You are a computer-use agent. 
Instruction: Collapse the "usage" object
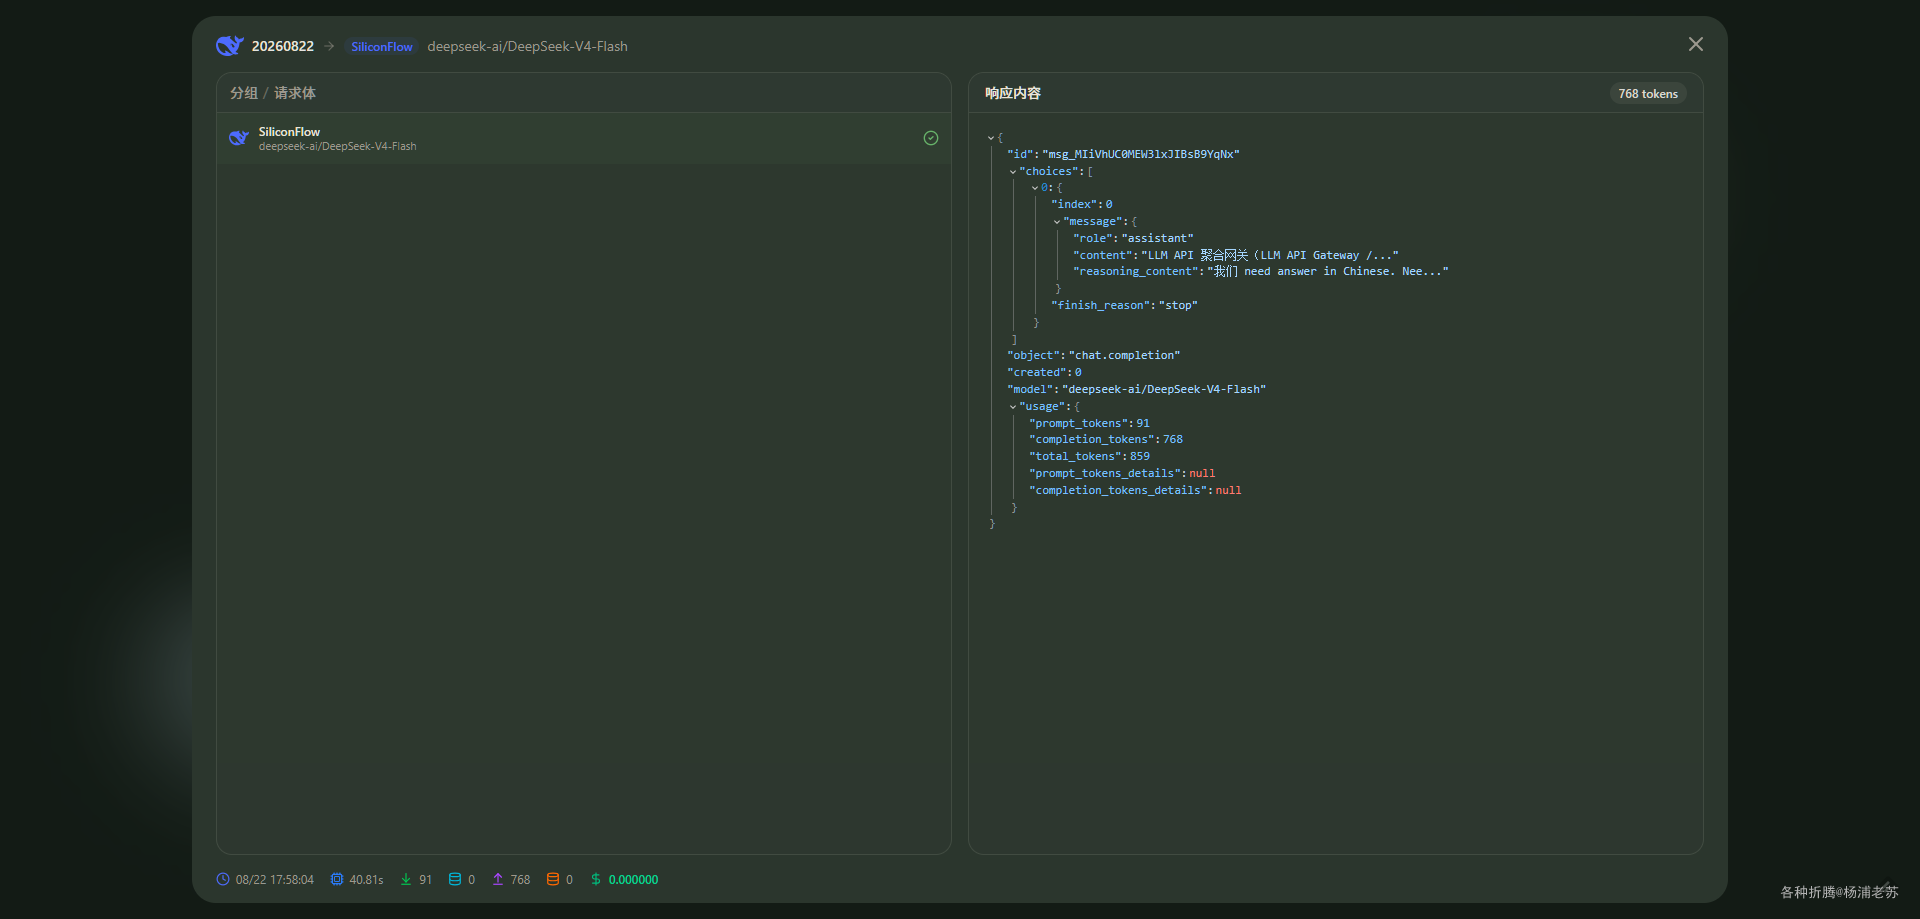(1013, 407)
